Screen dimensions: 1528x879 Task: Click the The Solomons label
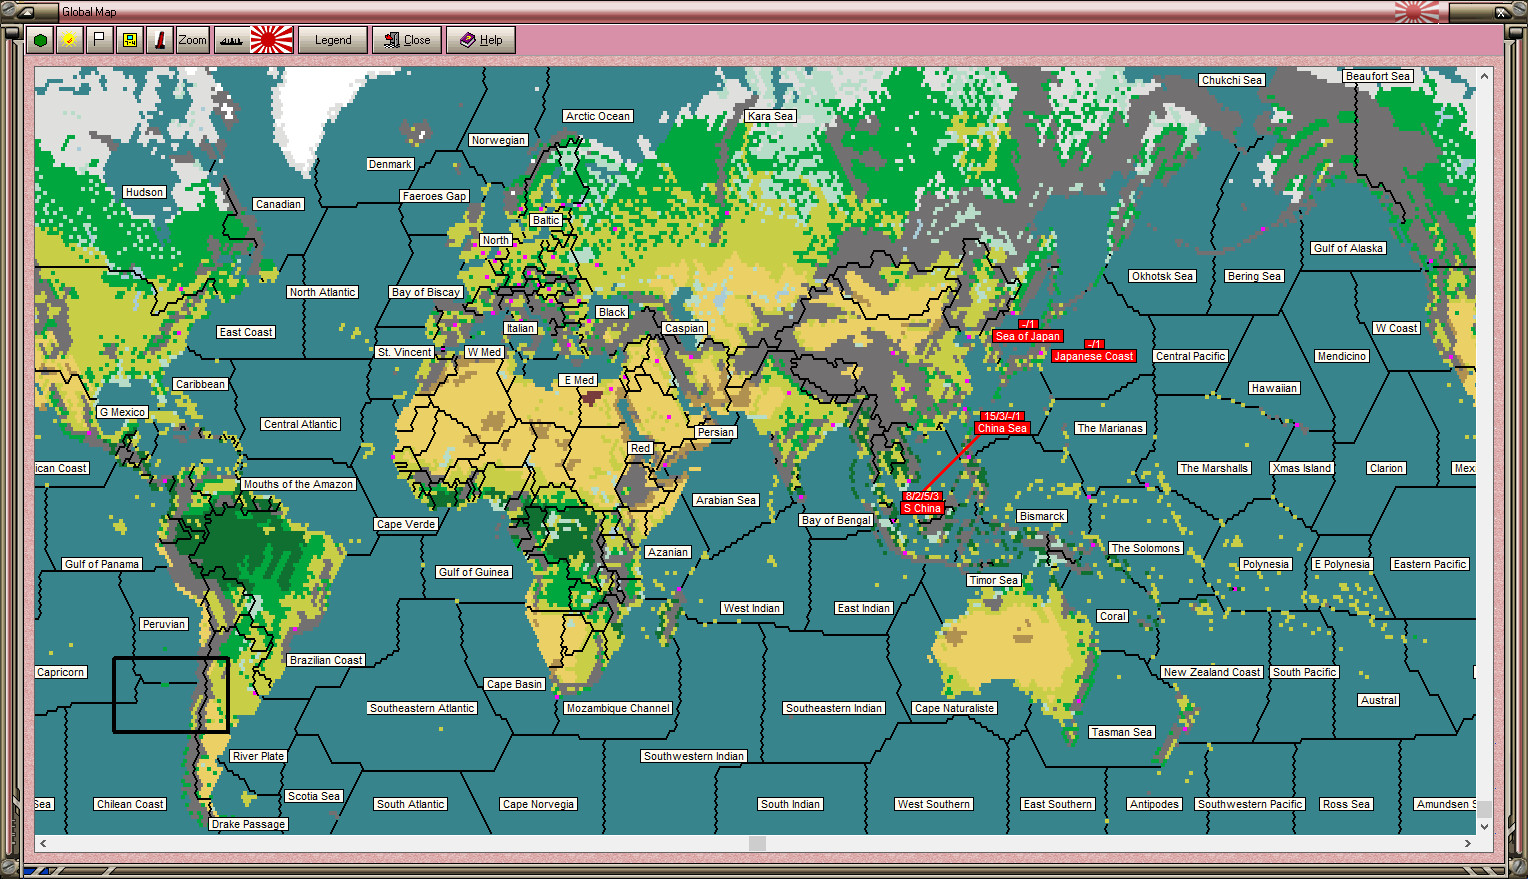pyautogui.click(x=1146, y=548)
